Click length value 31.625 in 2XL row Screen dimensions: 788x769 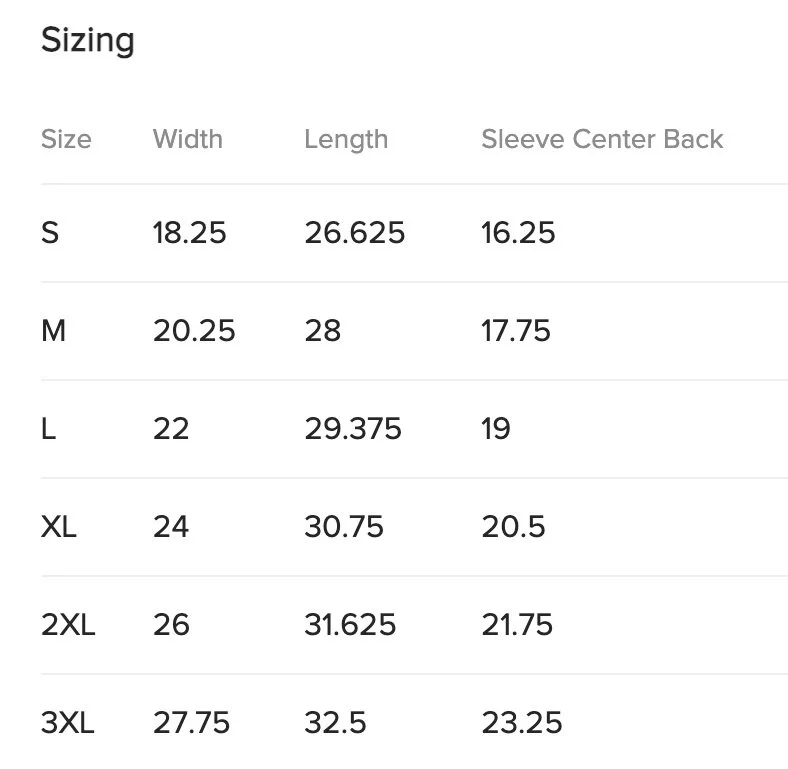point(350,625)
